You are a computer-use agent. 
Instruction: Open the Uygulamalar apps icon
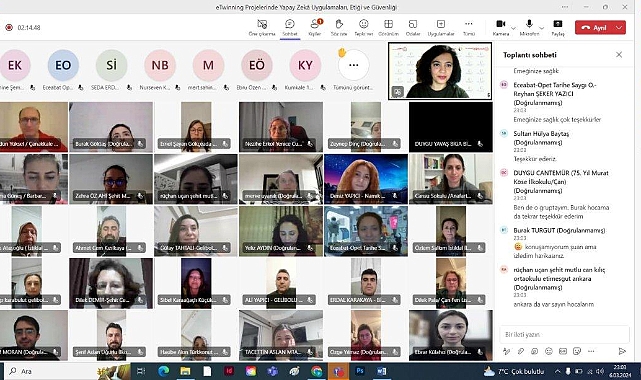point(441,27)
